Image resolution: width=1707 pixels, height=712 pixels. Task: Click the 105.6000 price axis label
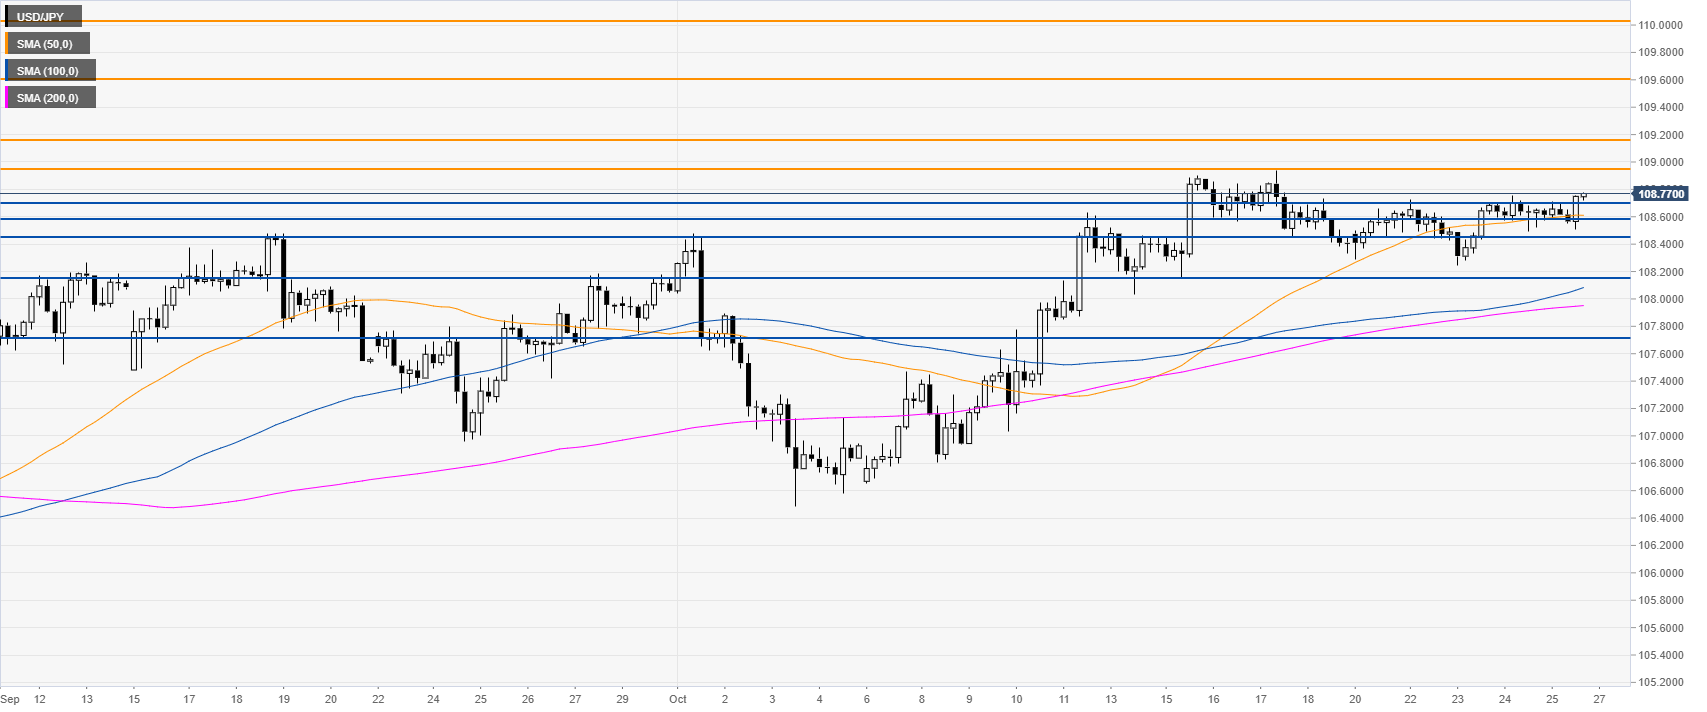[1660, 628]
